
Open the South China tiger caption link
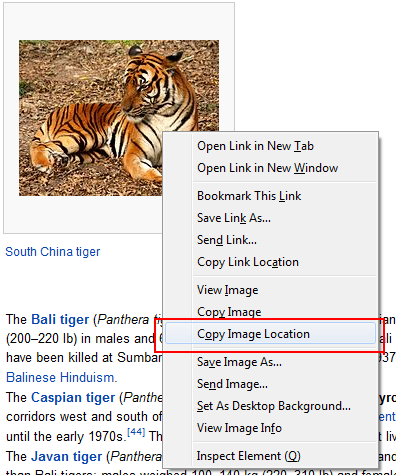coord(53,252)
